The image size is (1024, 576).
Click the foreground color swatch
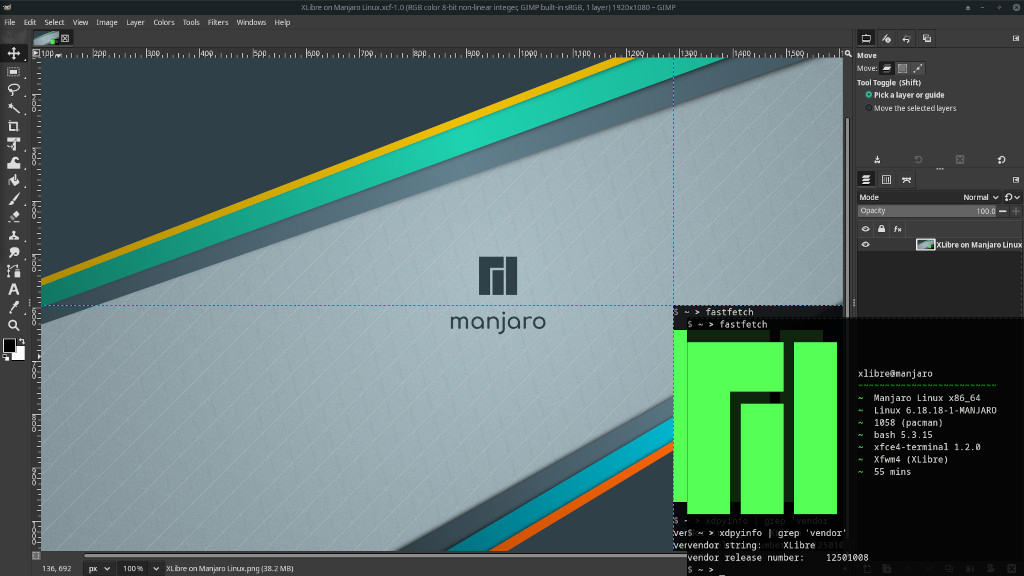(9, 345)
